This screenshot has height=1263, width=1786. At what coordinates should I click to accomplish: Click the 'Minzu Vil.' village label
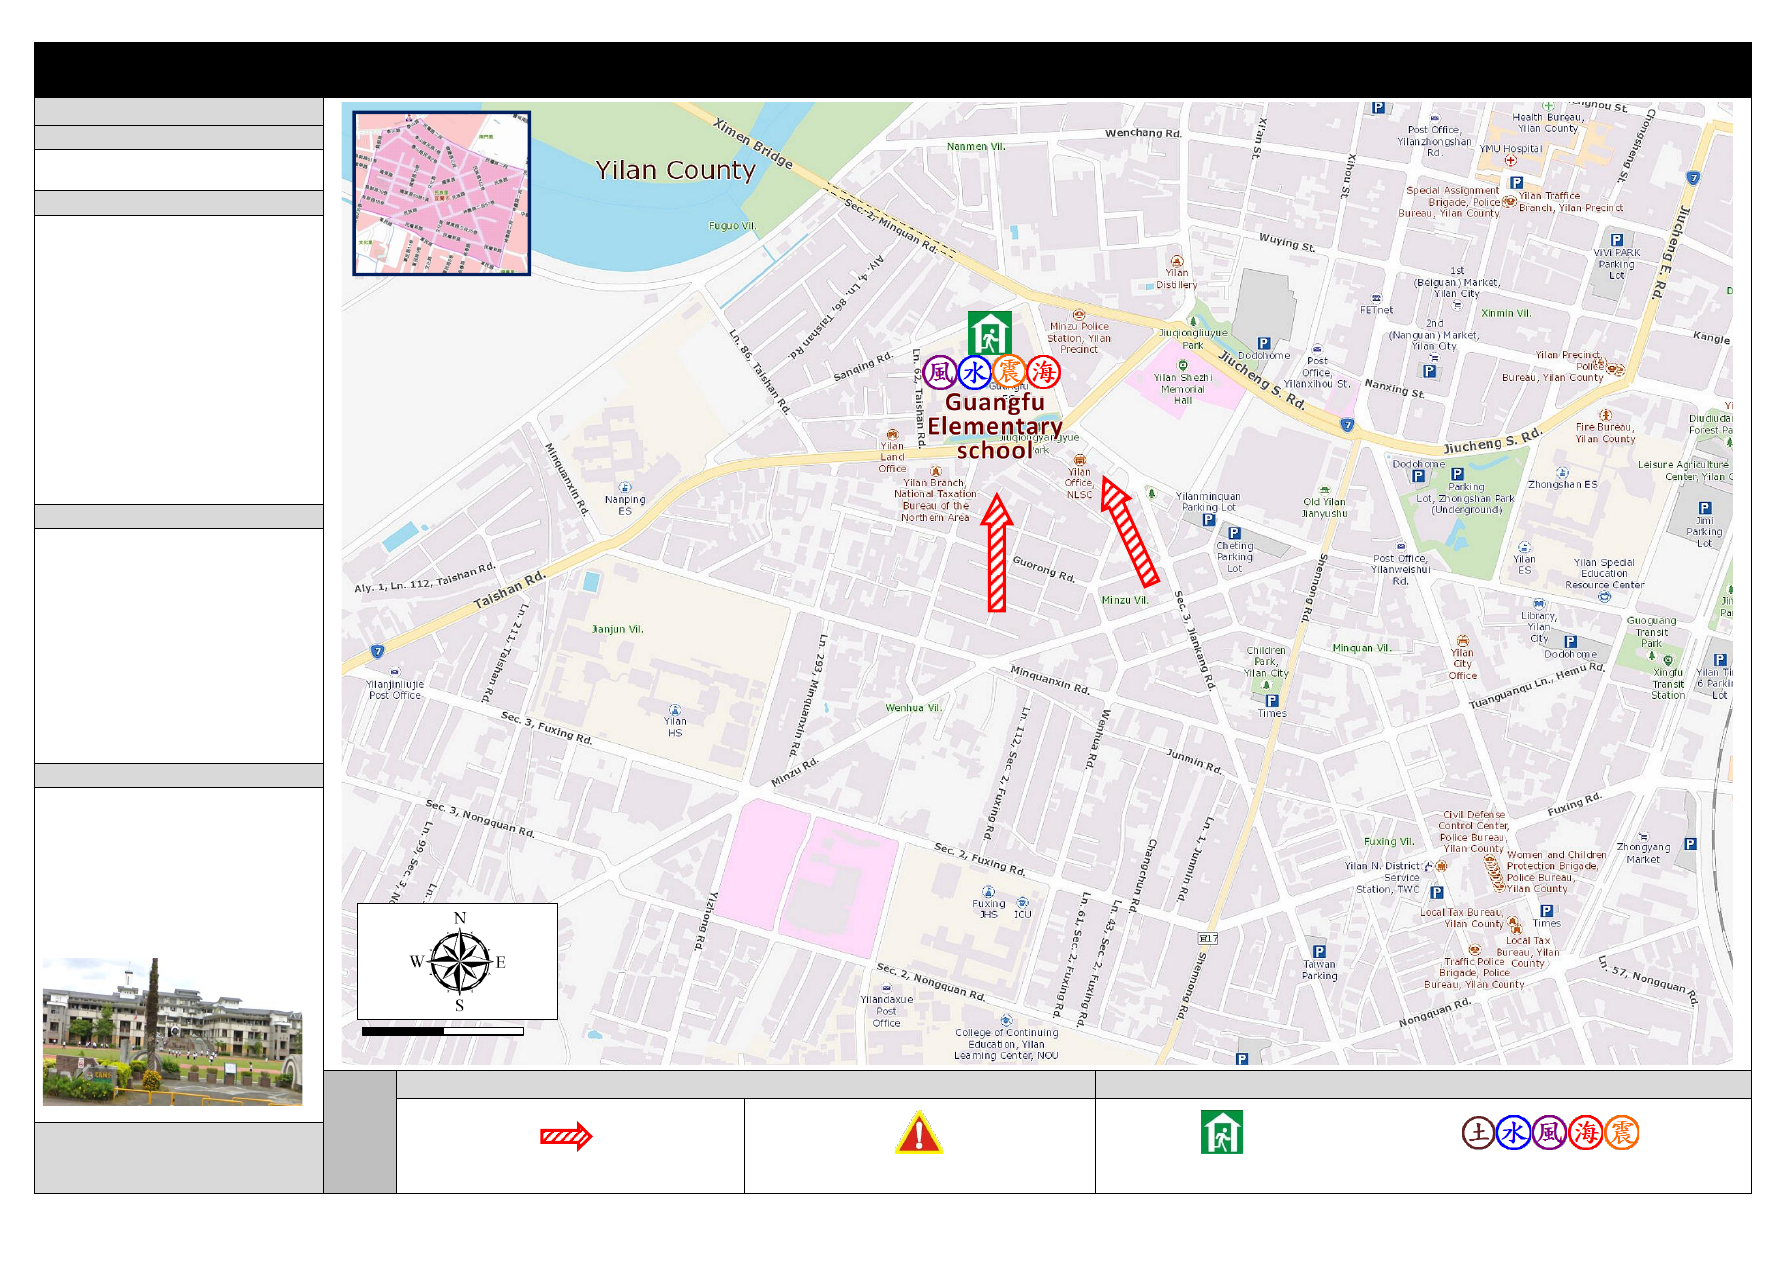click(x=1124, y=600)
